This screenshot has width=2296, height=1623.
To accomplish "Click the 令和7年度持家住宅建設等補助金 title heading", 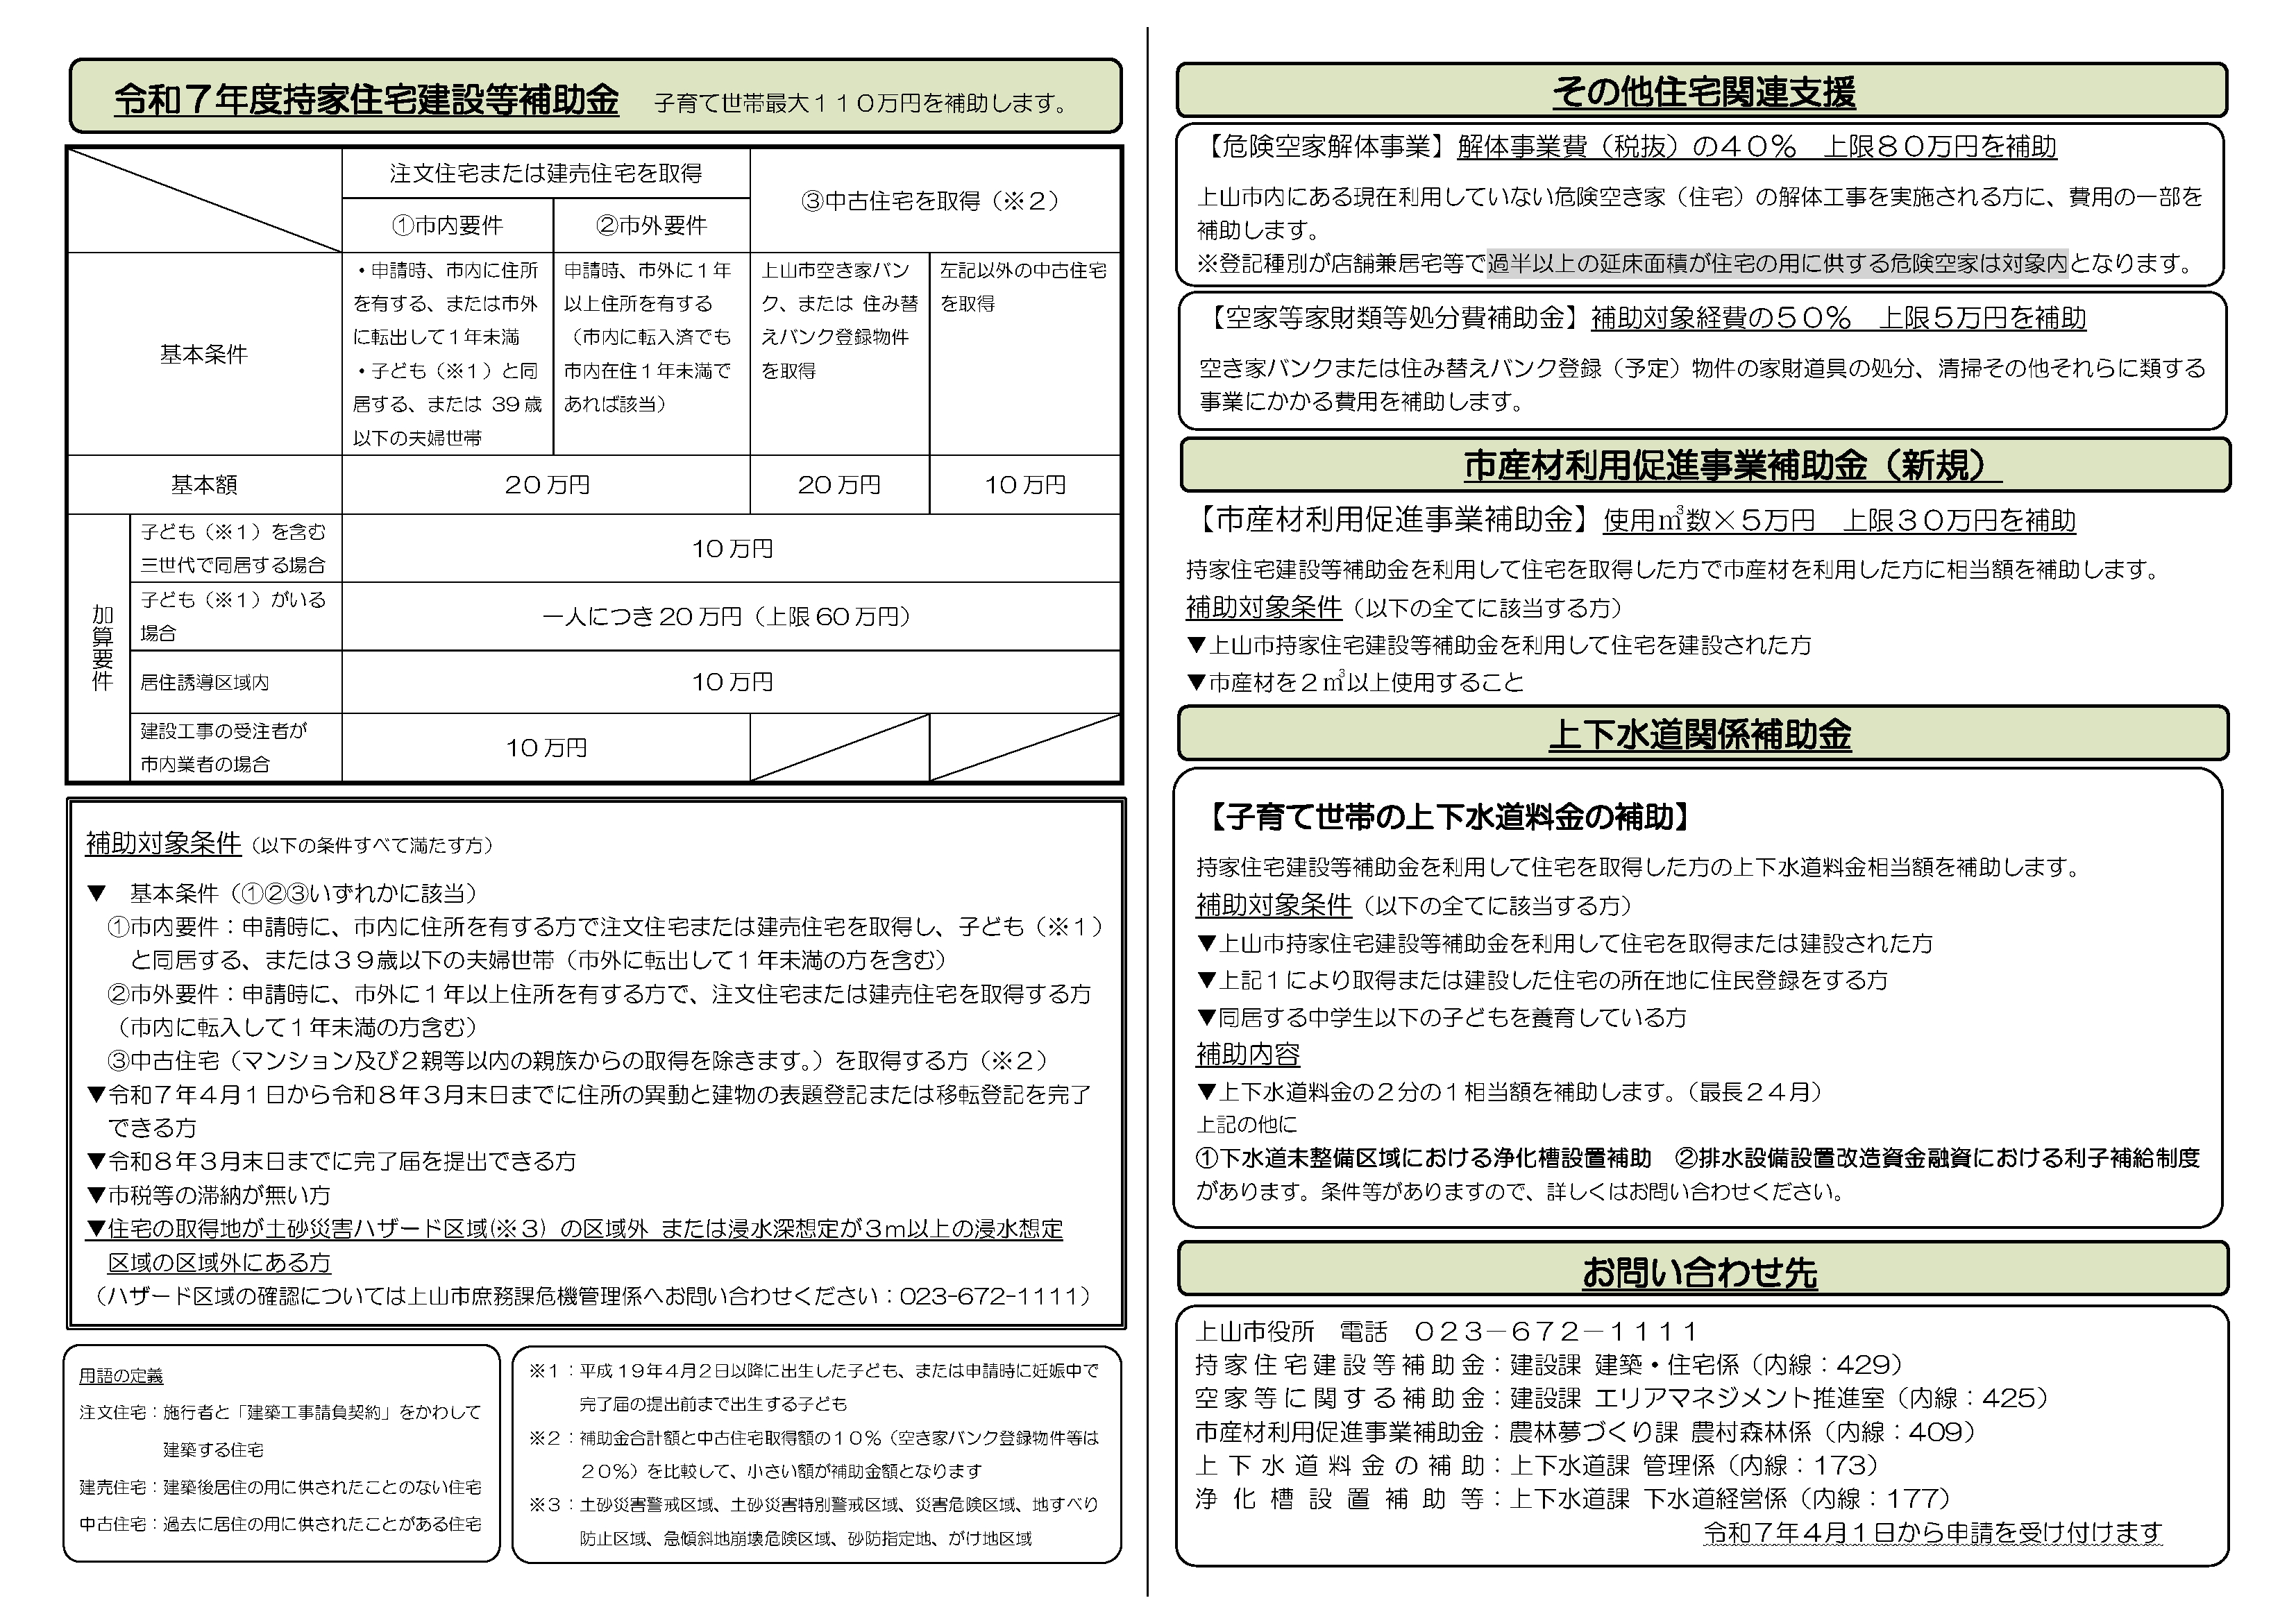I will pos(366,100).
